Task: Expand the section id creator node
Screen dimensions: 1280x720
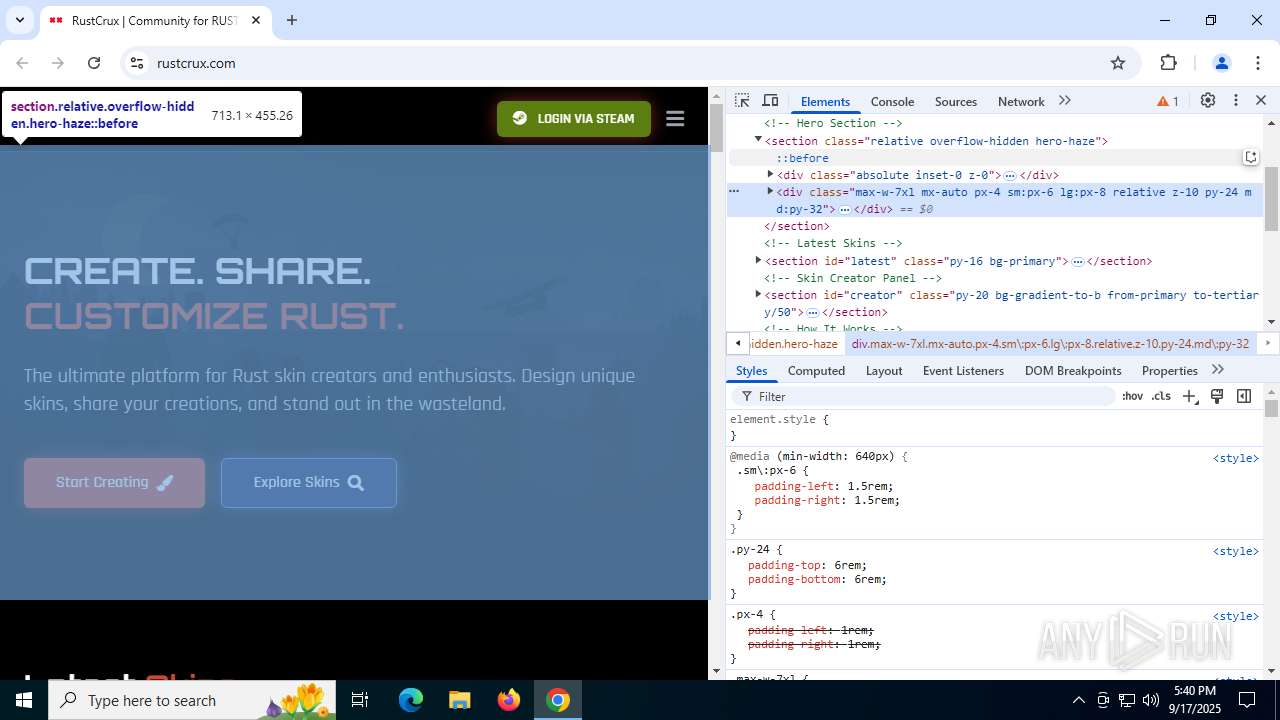Action: pos(758,294)
